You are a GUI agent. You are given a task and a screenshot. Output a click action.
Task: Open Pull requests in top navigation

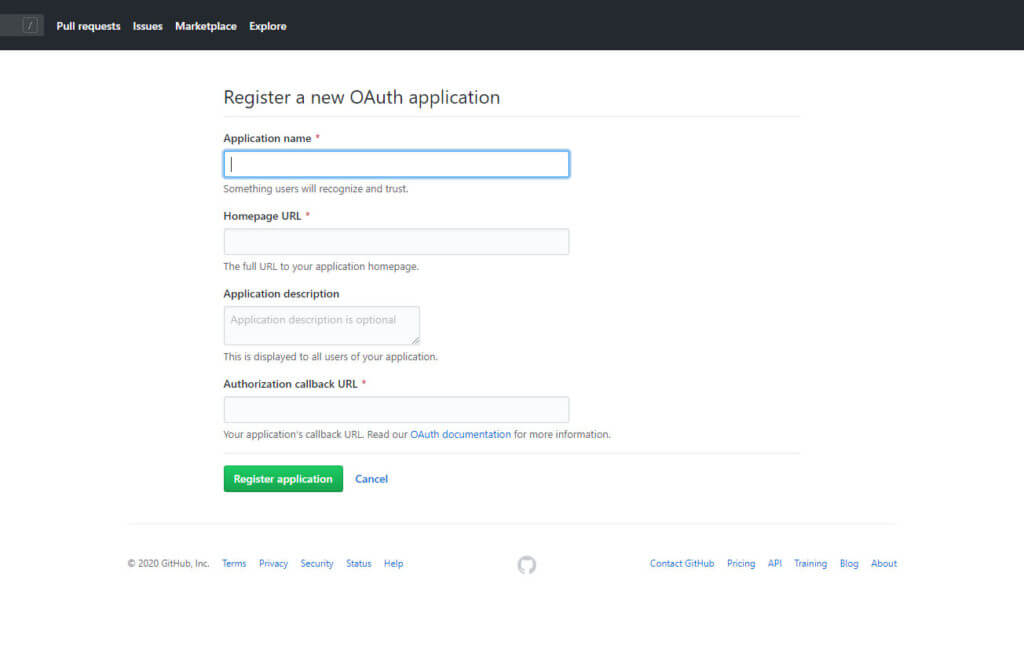88,26
